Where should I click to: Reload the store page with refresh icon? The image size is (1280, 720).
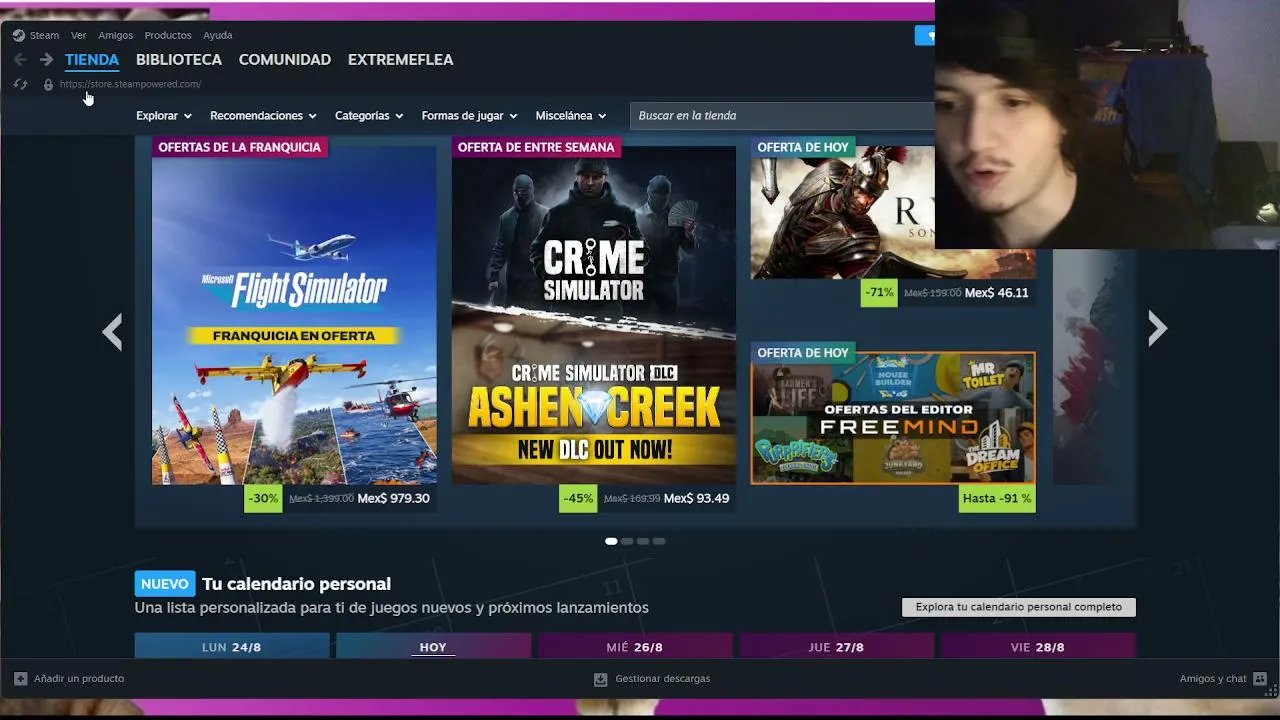20,84
